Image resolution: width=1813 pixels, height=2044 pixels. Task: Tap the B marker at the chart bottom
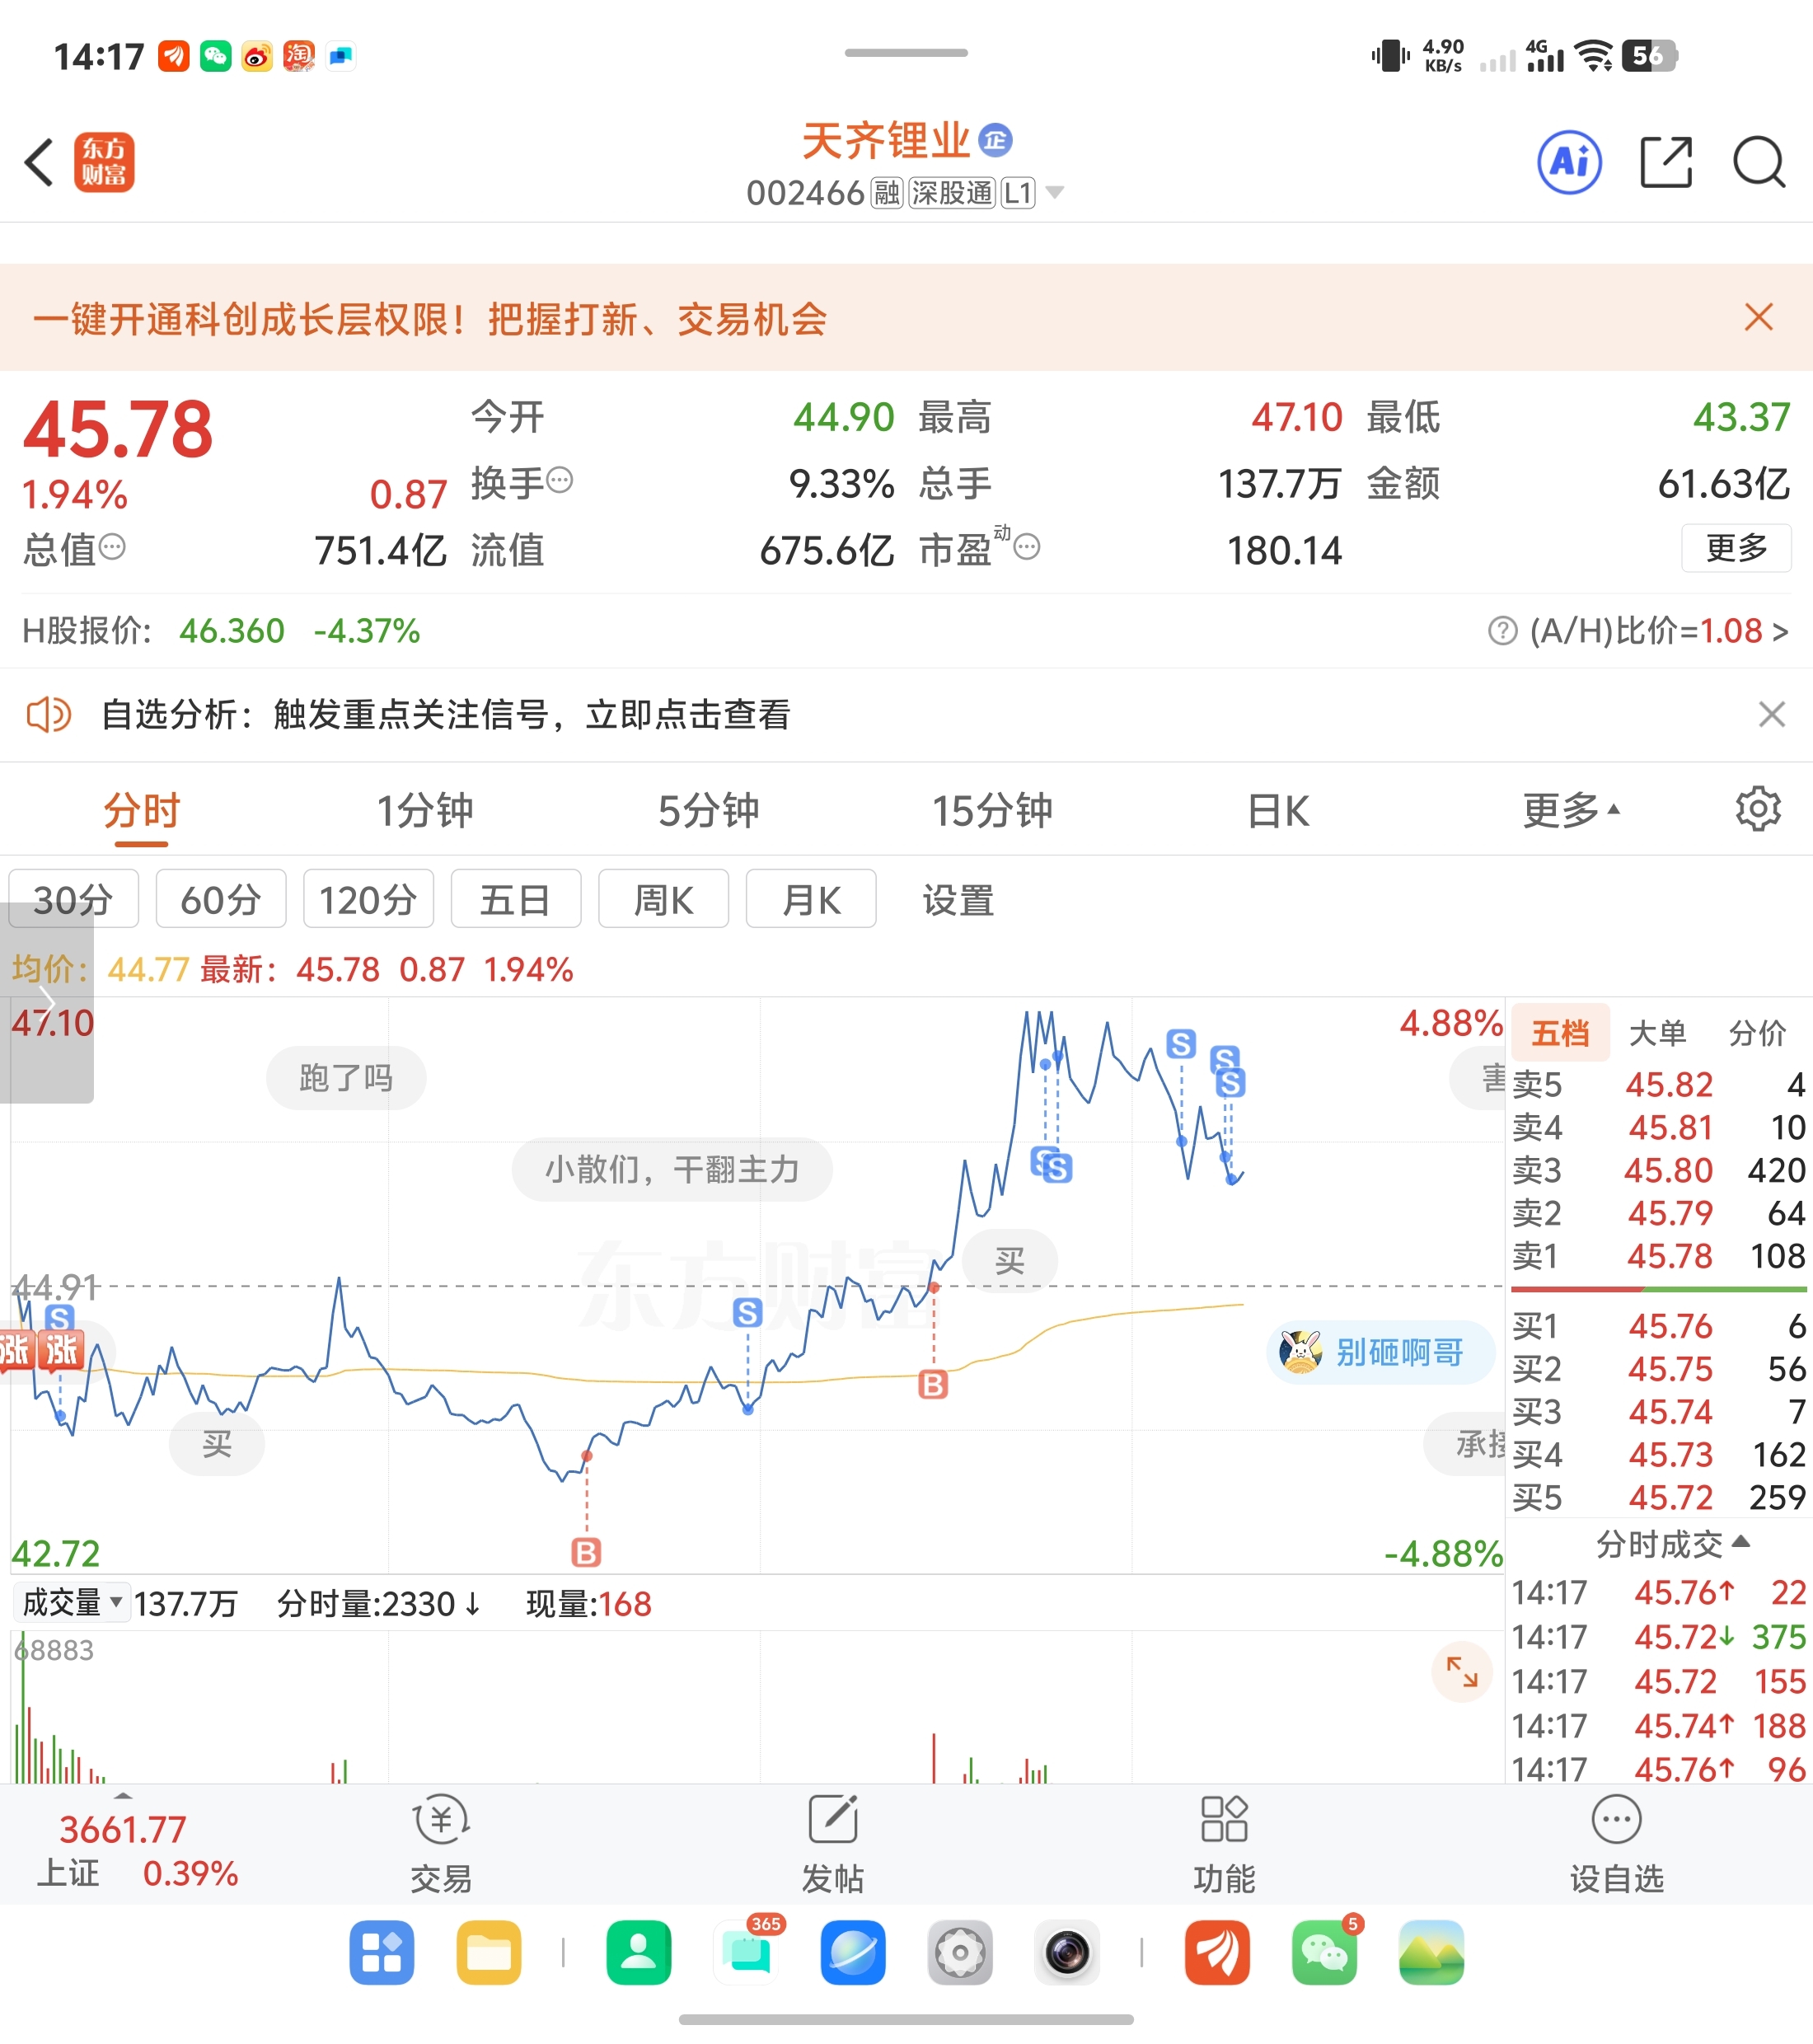(586, 1552)
